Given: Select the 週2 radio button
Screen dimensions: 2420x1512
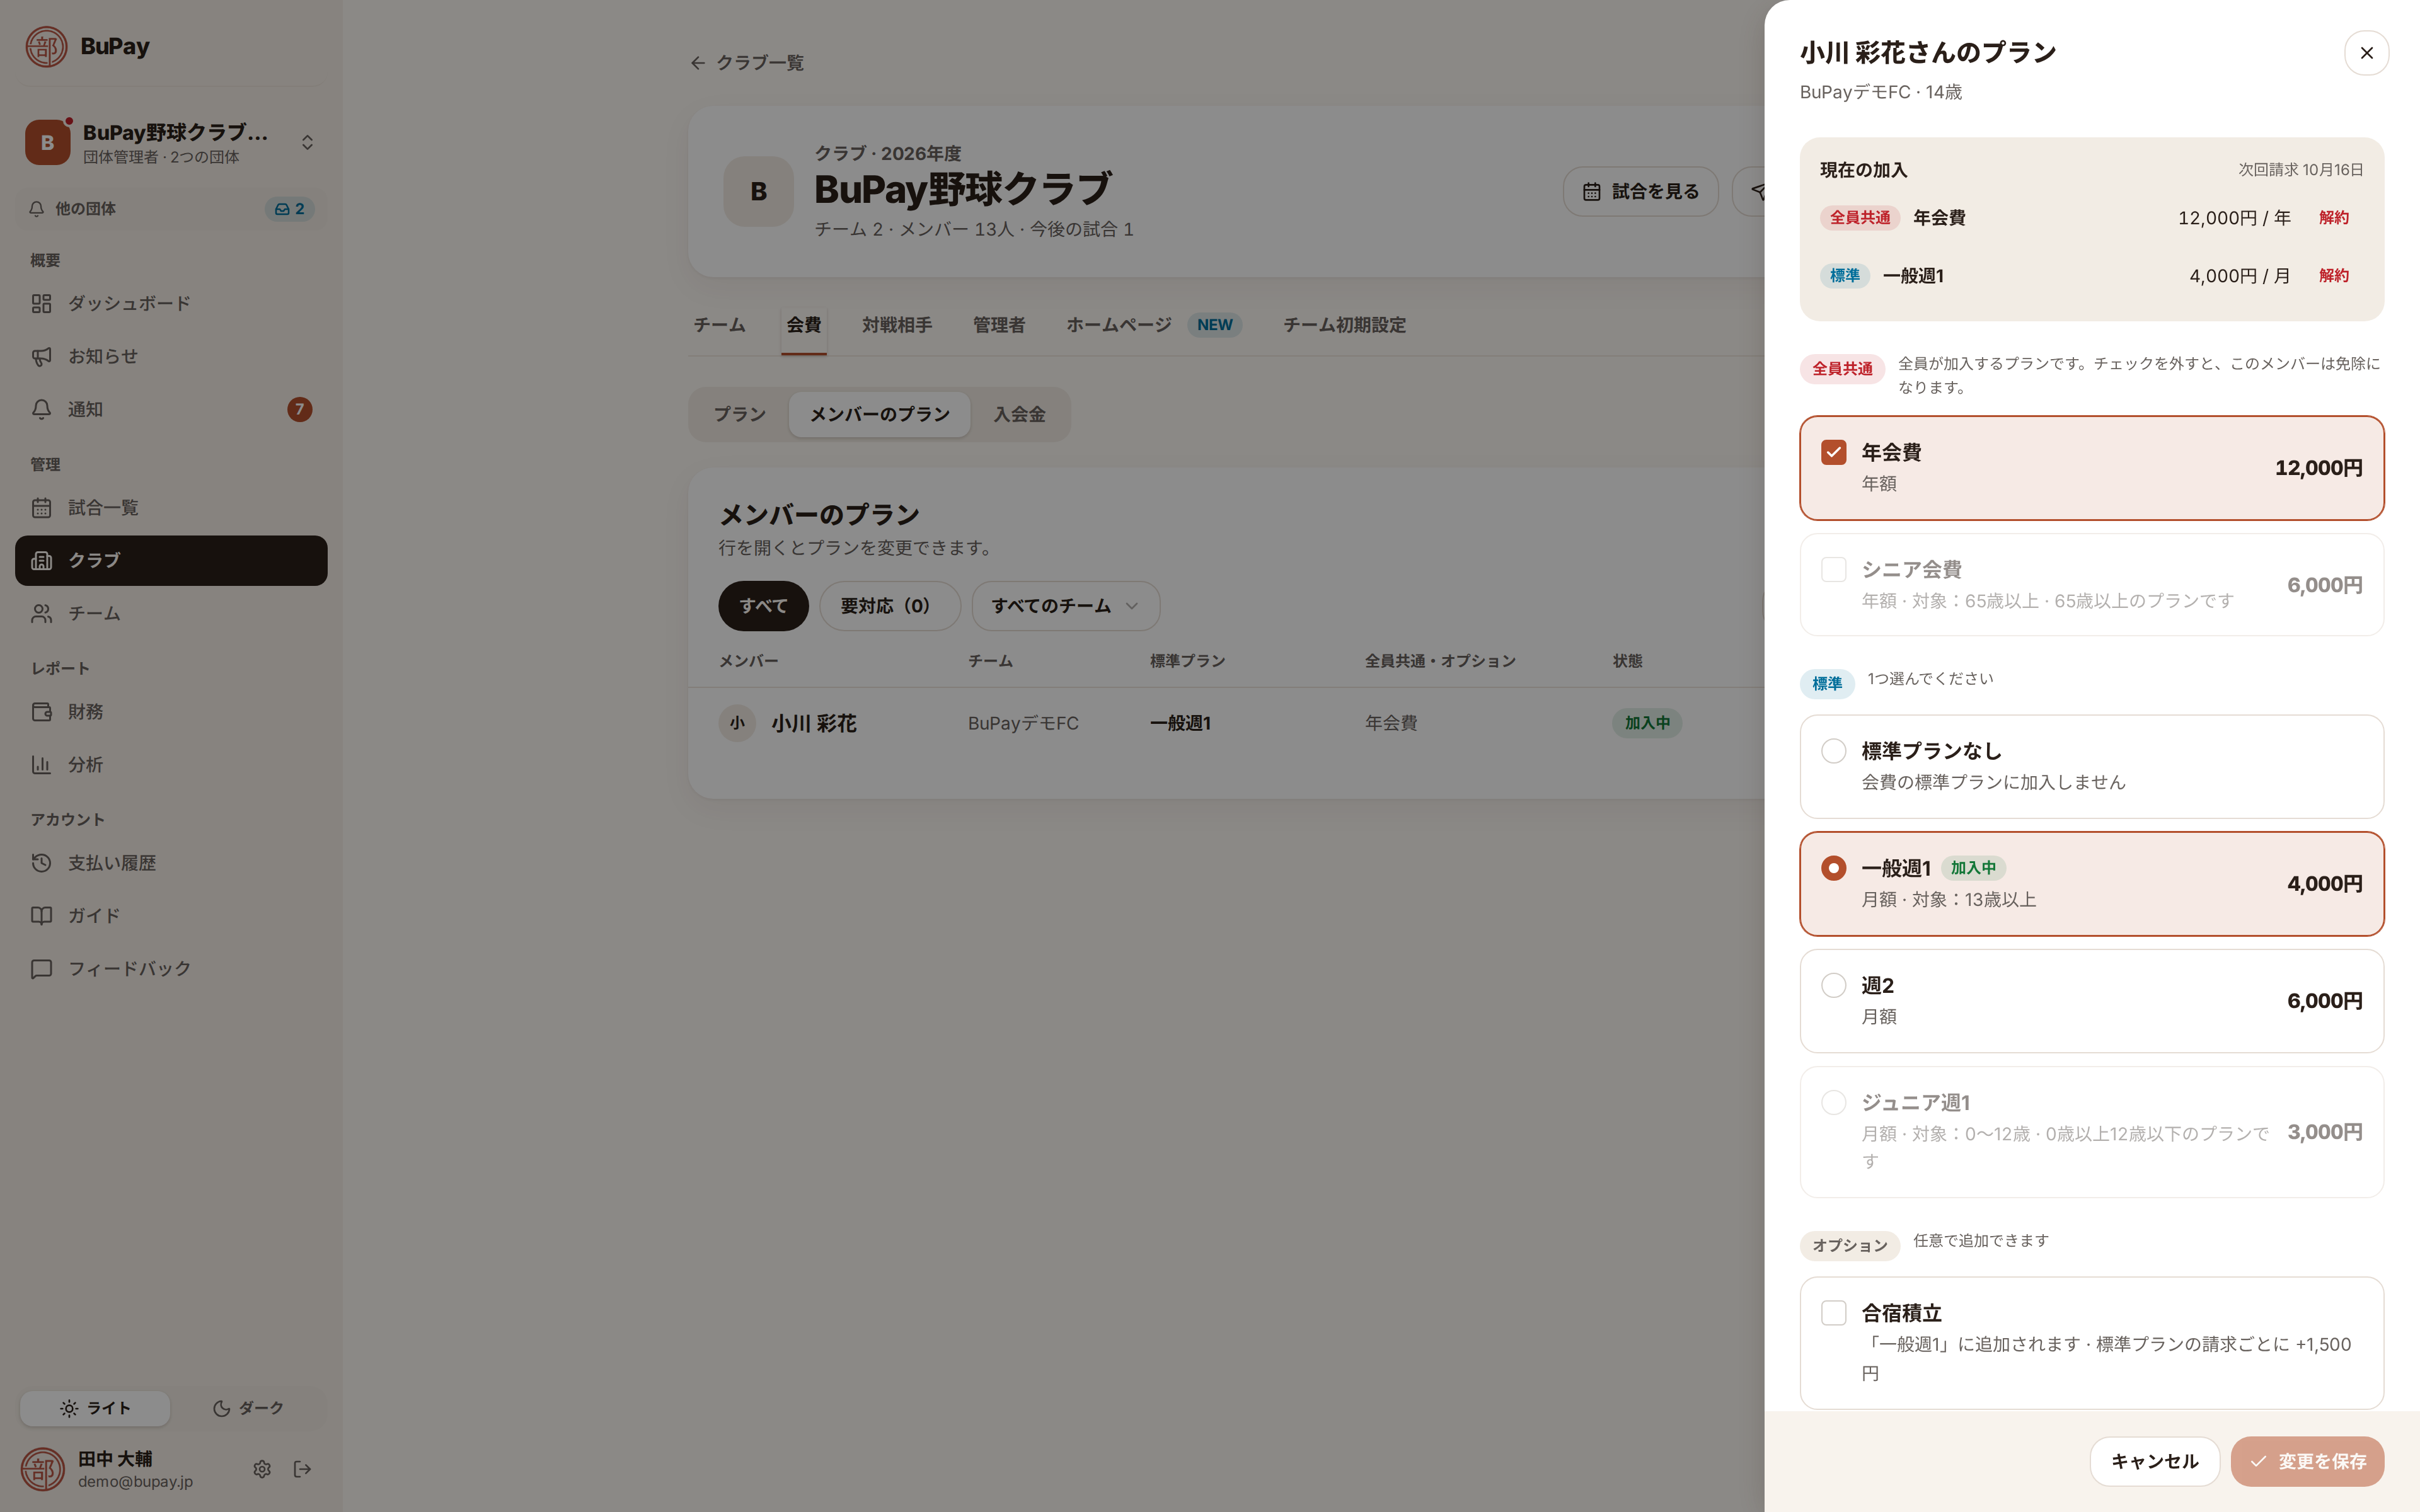Looking at the screenshot, I should tap(1833, 985).
